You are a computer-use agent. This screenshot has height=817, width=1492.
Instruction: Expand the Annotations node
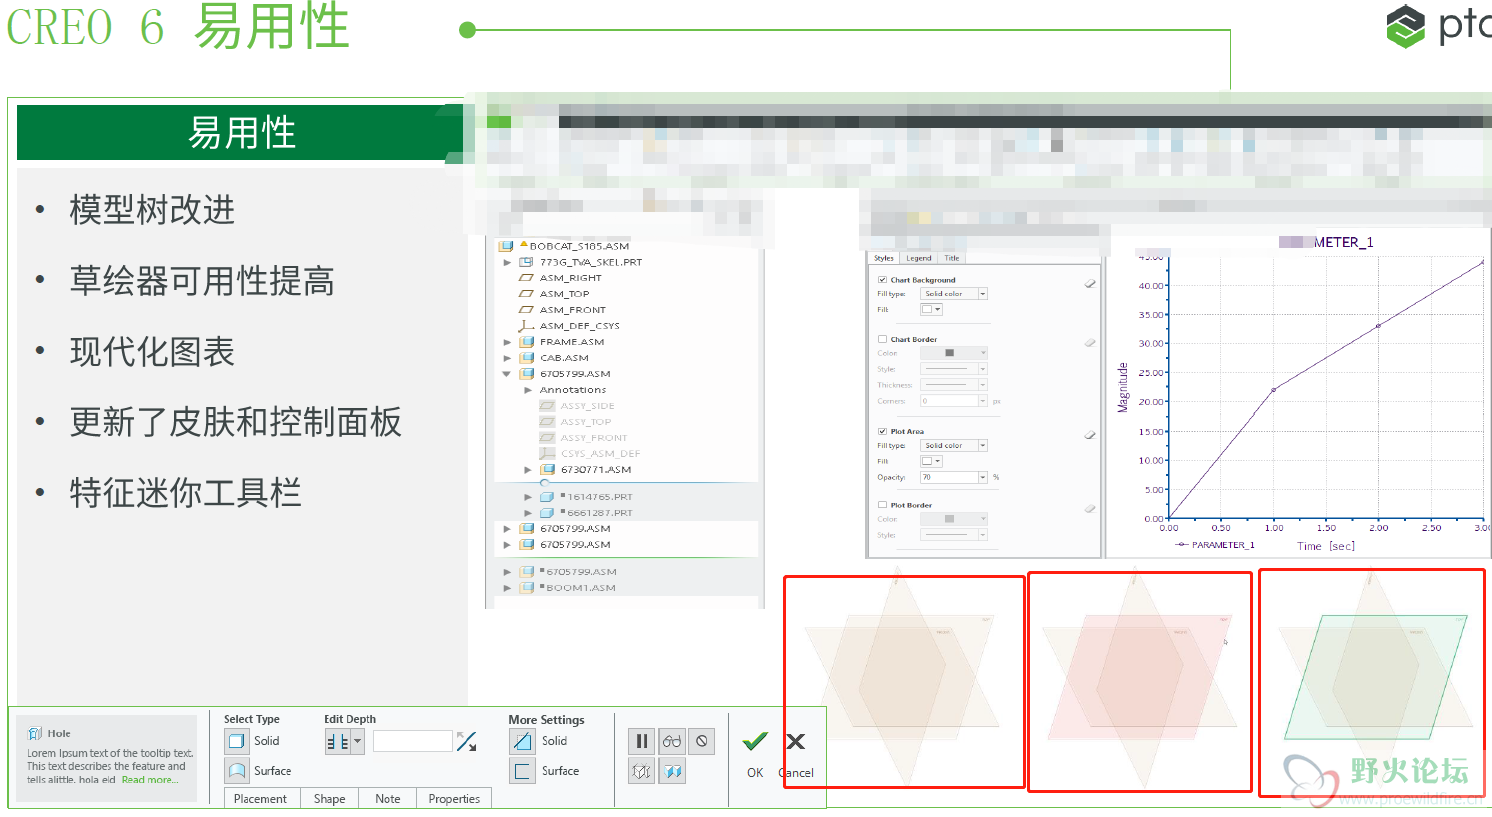point(528,390)
